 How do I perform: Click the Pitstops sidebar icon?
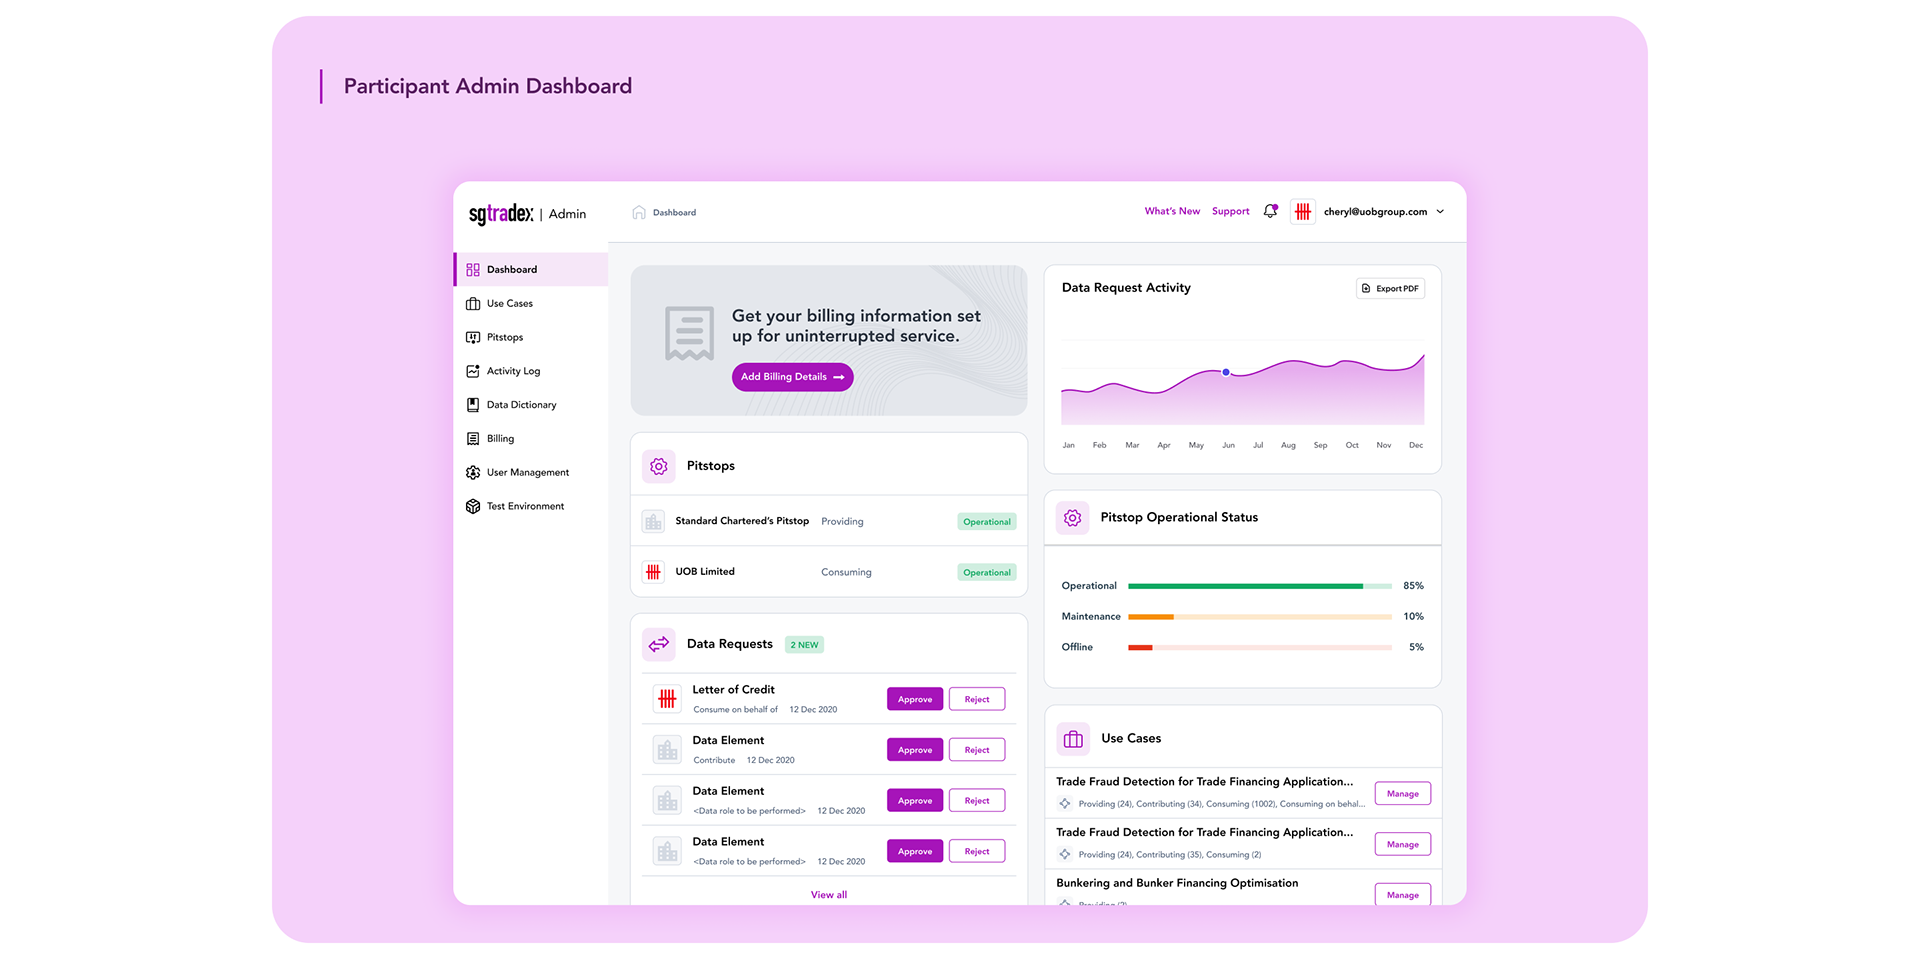click(x=473, y=337)
